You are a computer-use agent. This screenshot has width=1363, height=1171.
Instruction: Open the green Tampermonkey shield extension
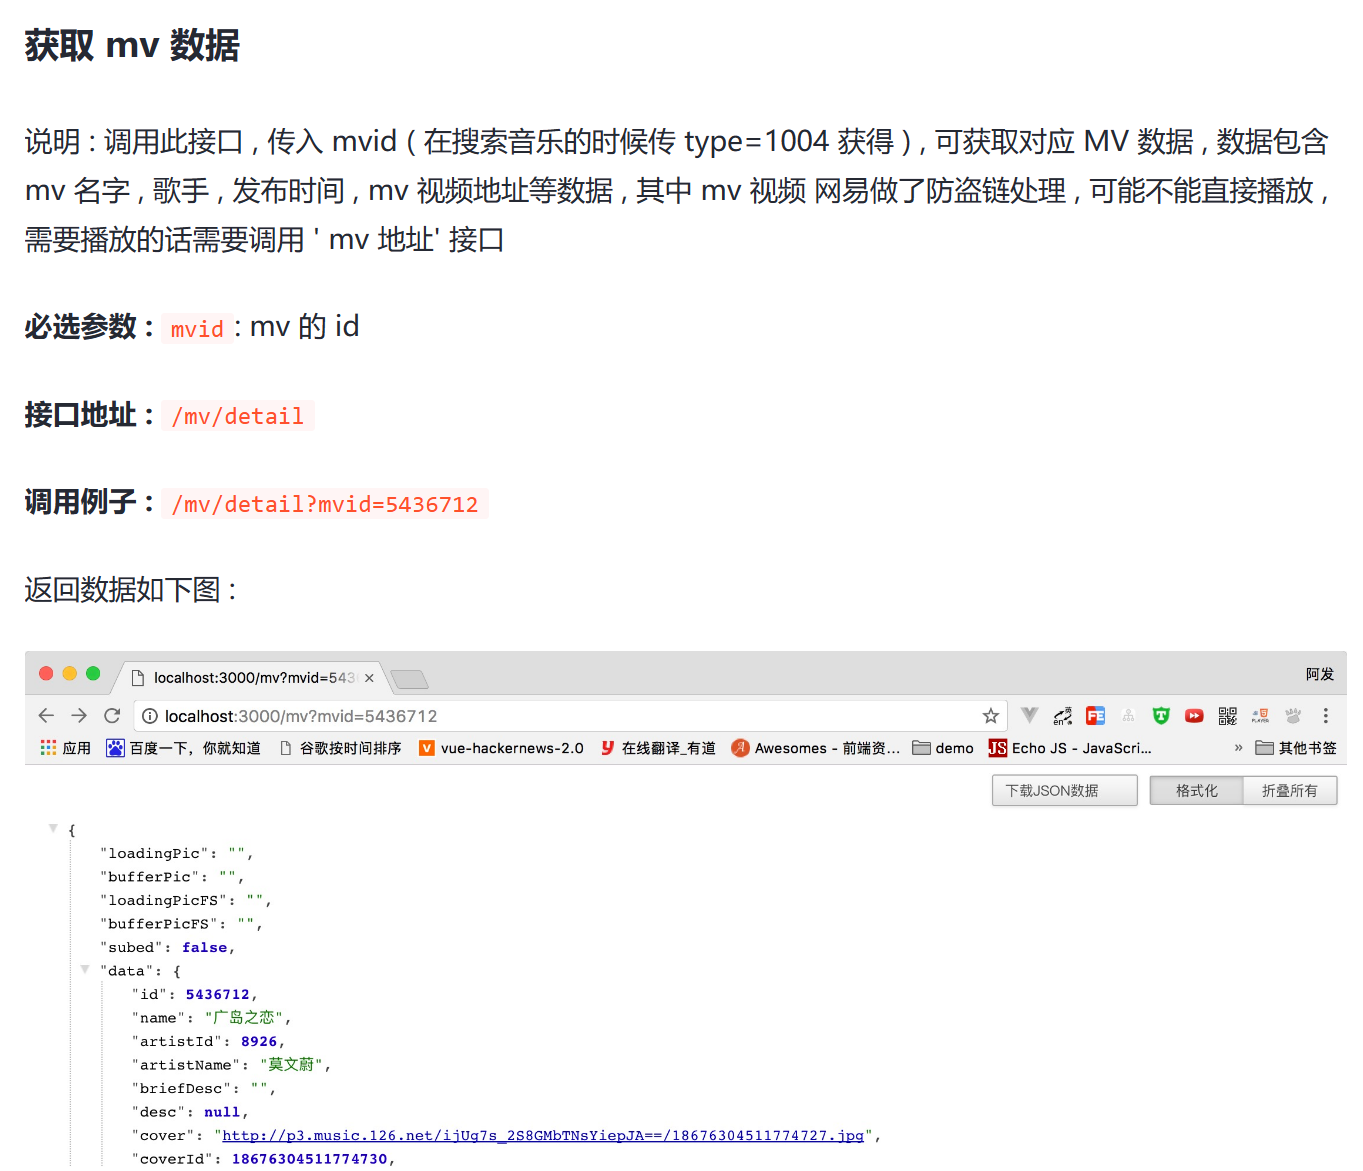tap(1160, 715)
